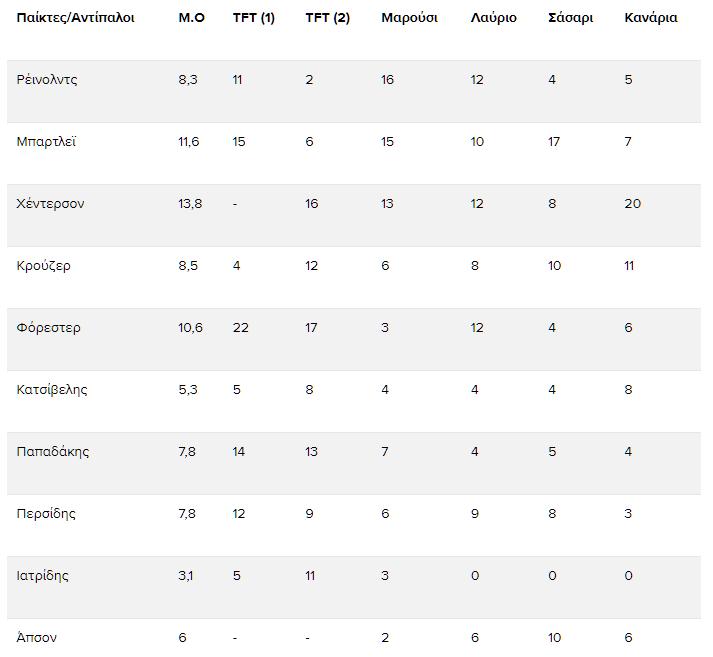Click the Παίκτες/Αντίπαλοι column header
The image size is (713, 657).
75,18
